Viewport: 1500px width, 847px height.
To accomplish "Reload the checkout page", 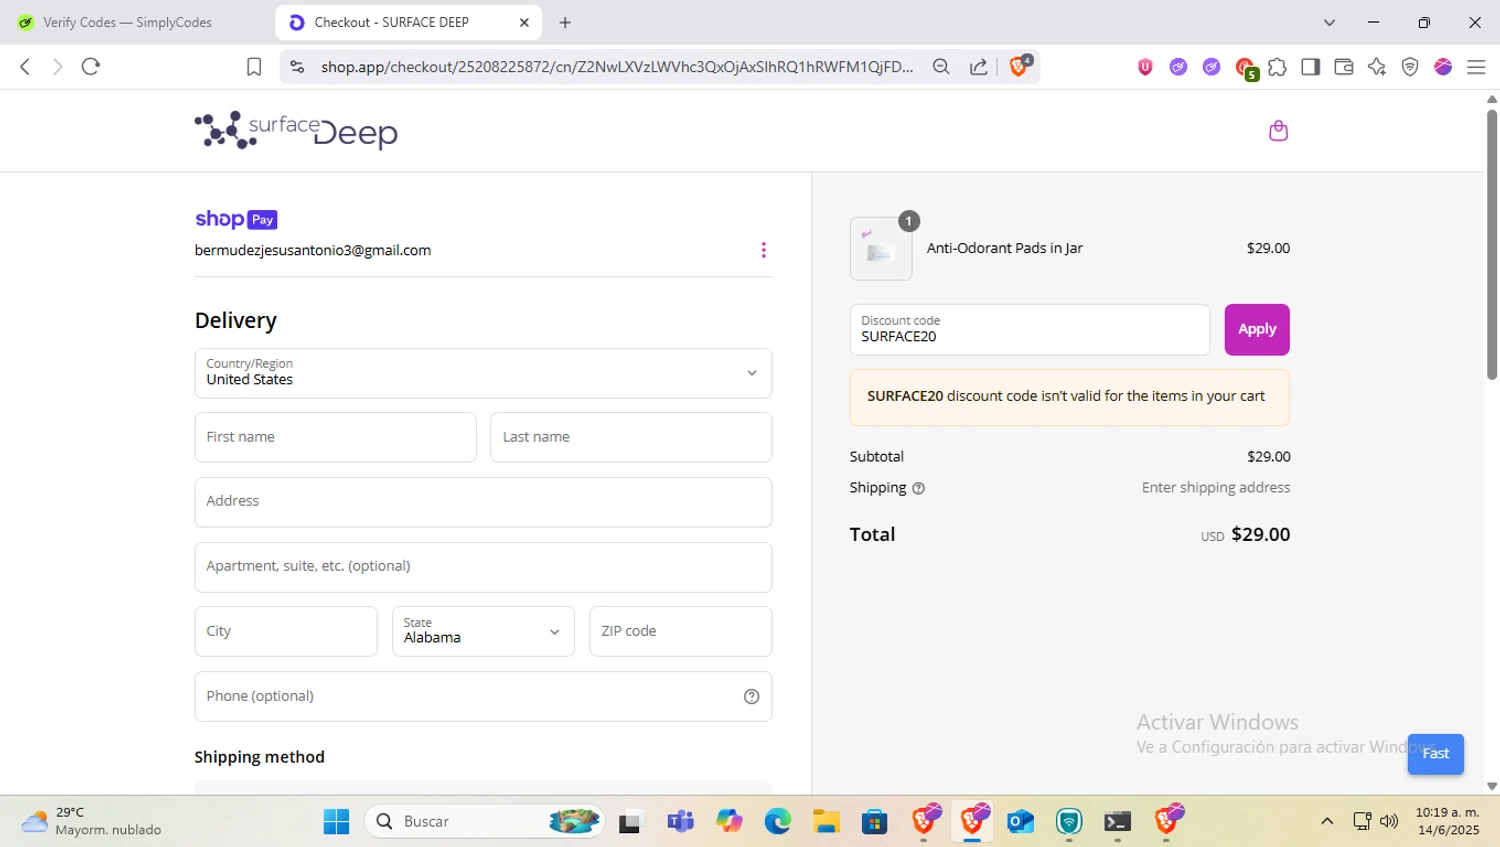I will point(91,67).
